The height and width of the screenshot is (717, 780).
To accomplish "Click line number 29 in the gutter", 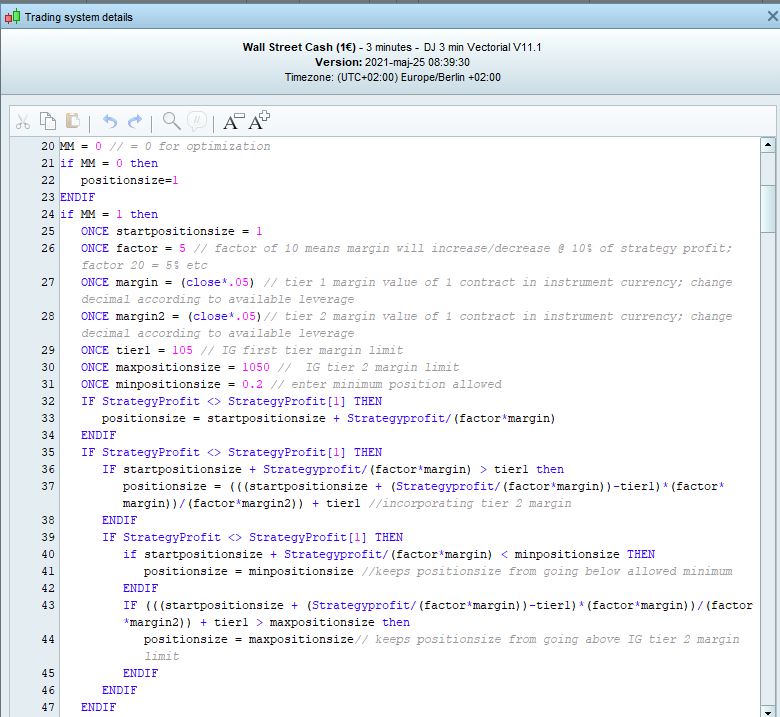I will pyautogui.click(x=48, y=350).
